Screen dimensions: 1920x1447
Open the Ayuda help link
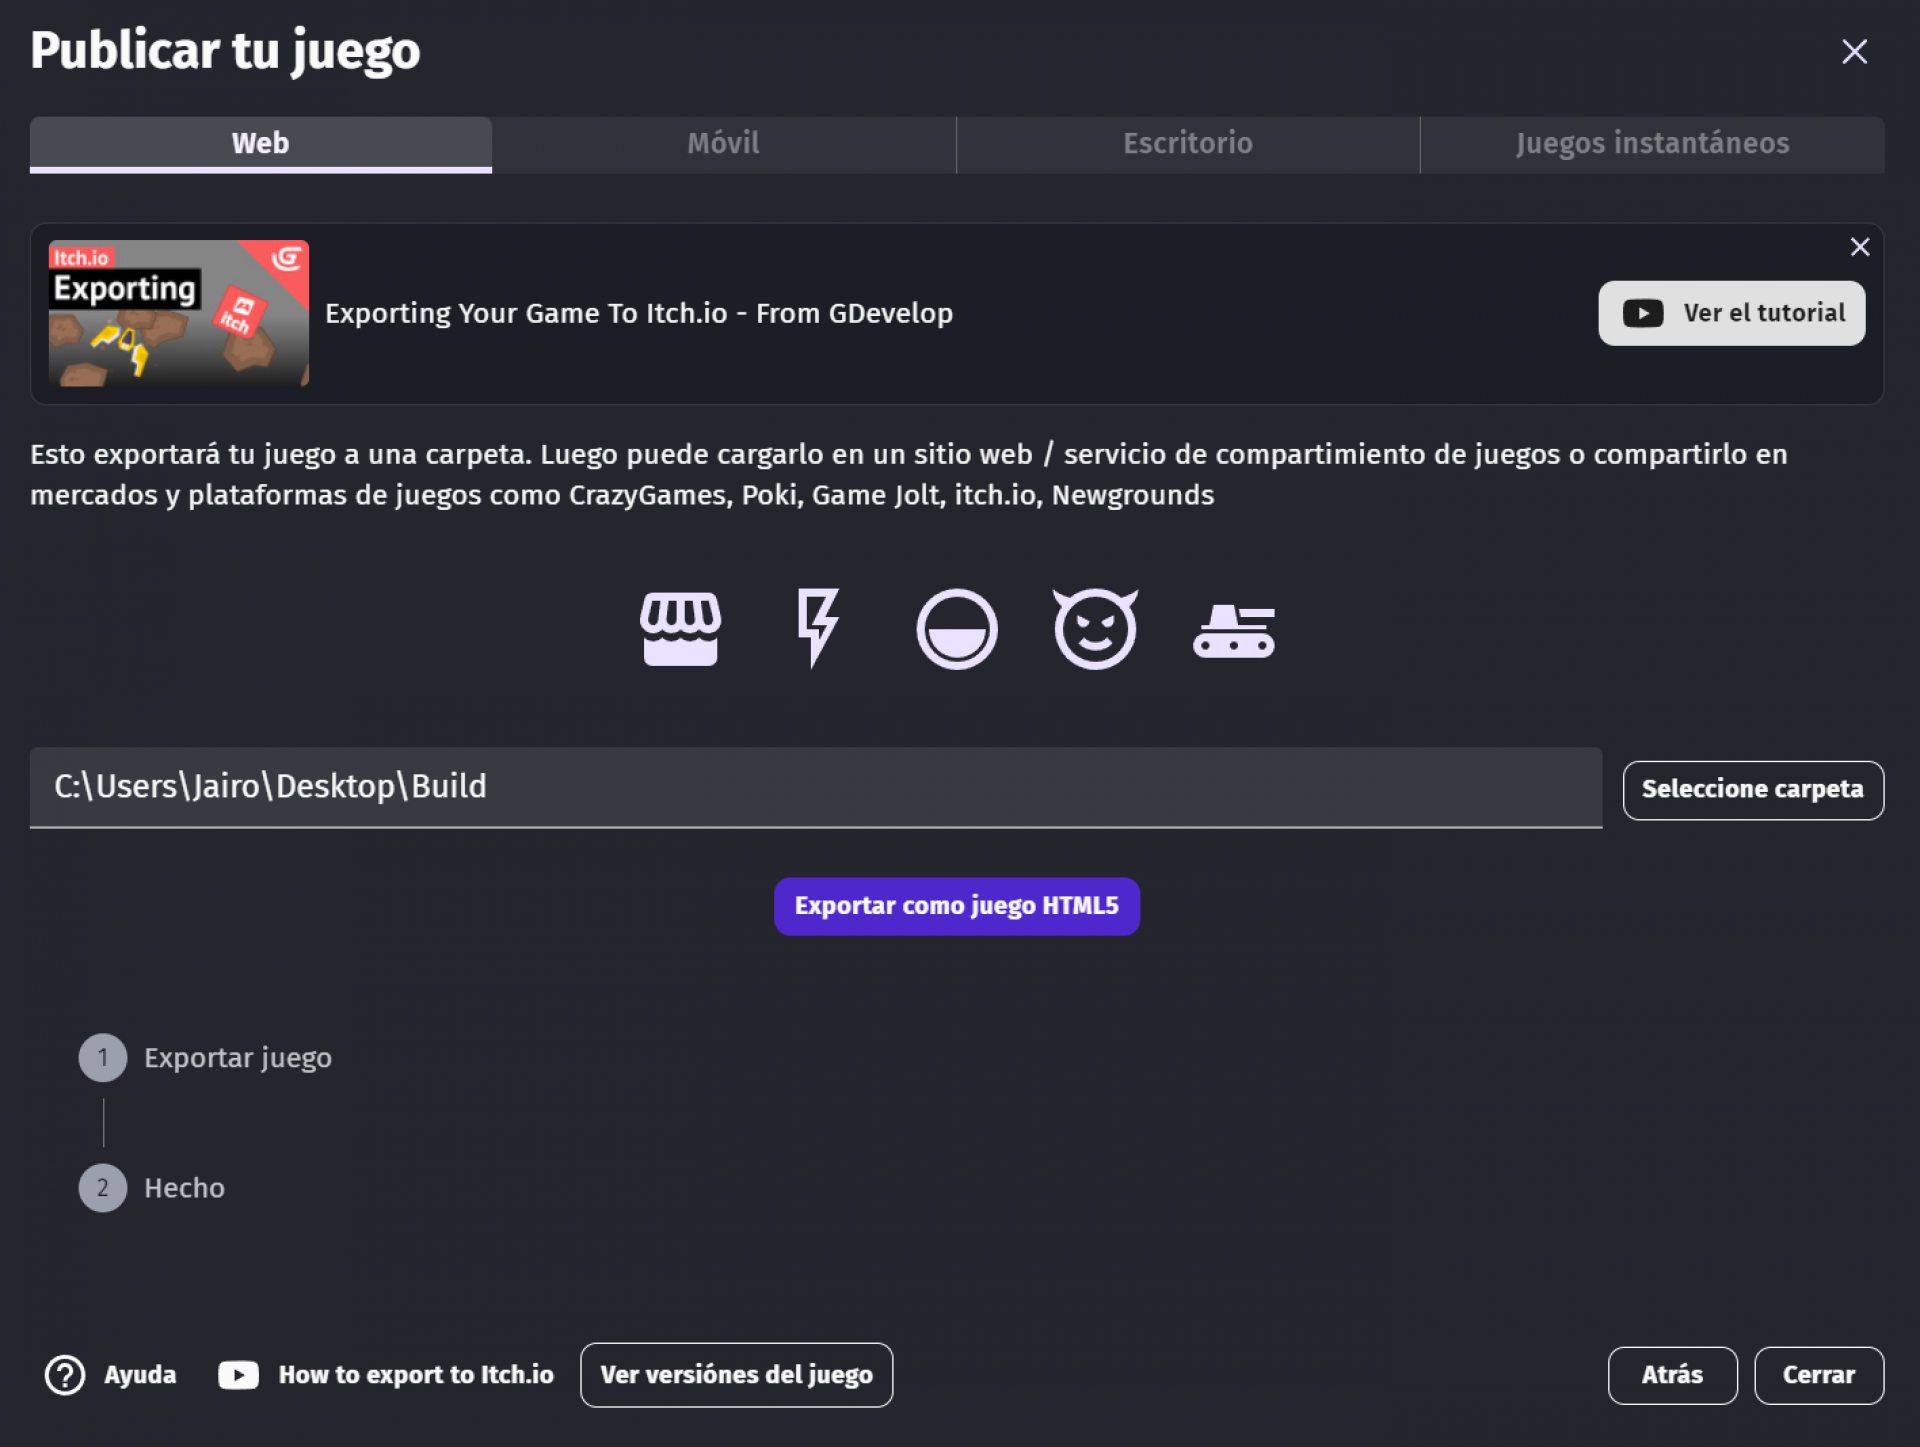click(x=111, y=1375)
